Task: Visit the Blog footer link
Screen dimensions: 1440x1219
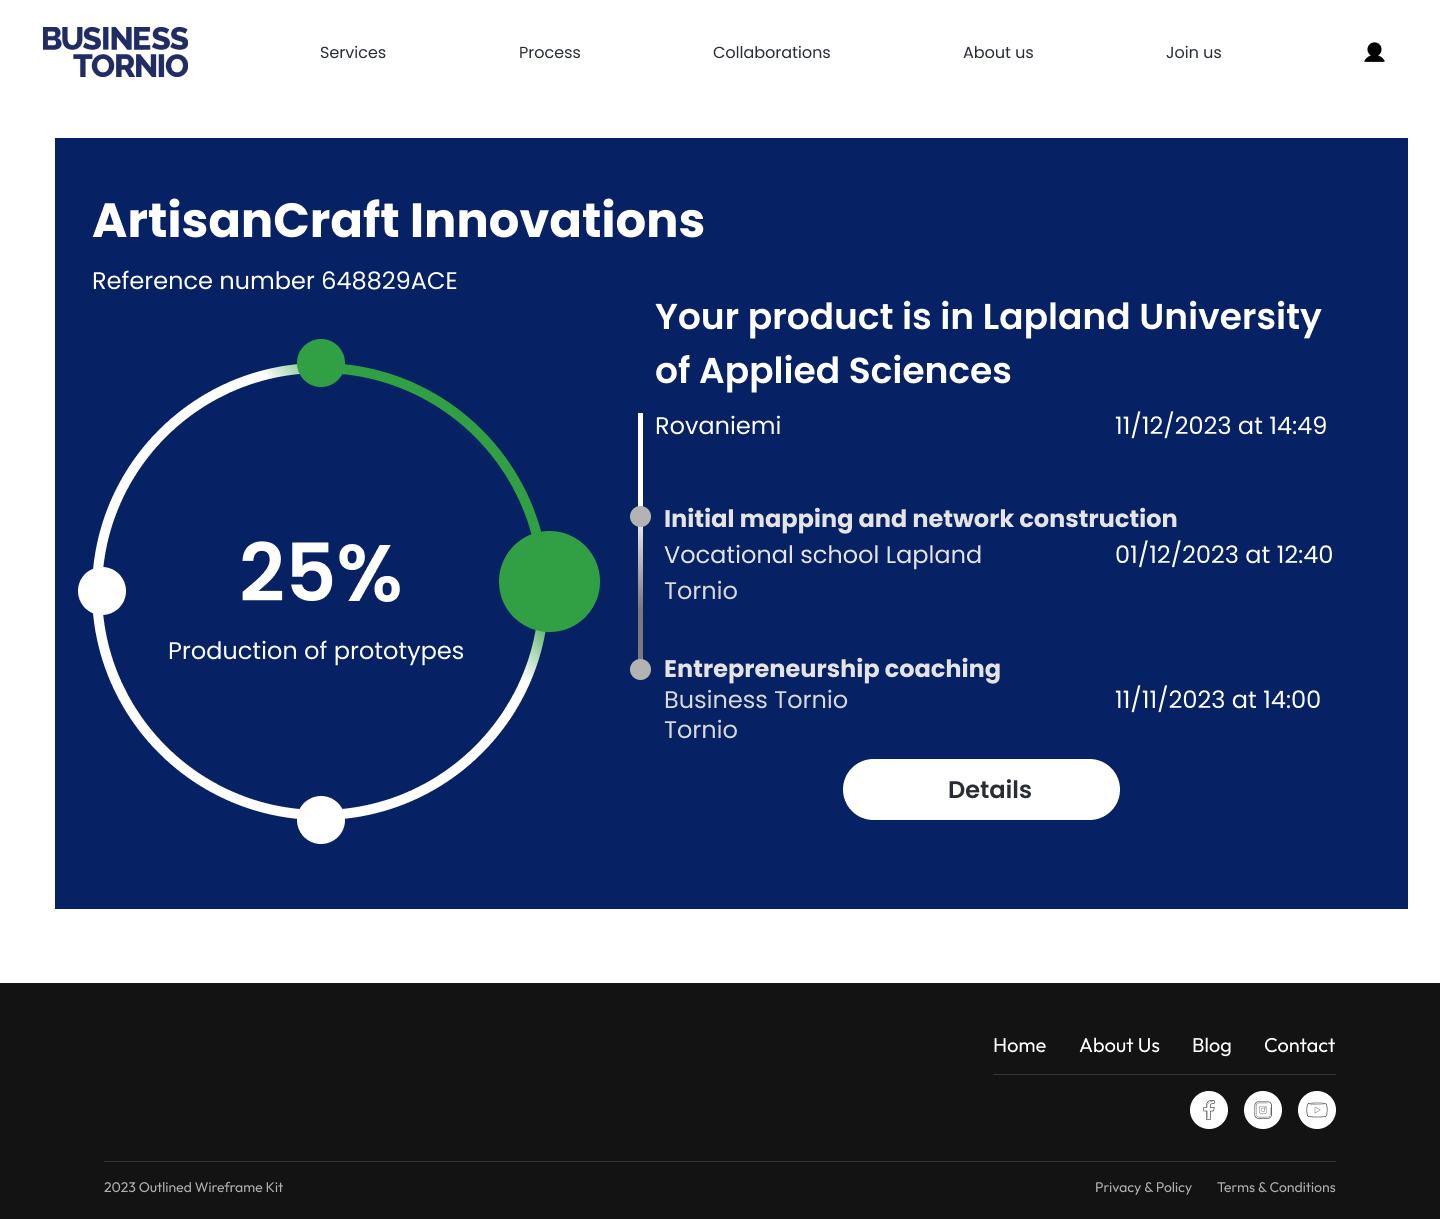Action: coord(1211,1045)
